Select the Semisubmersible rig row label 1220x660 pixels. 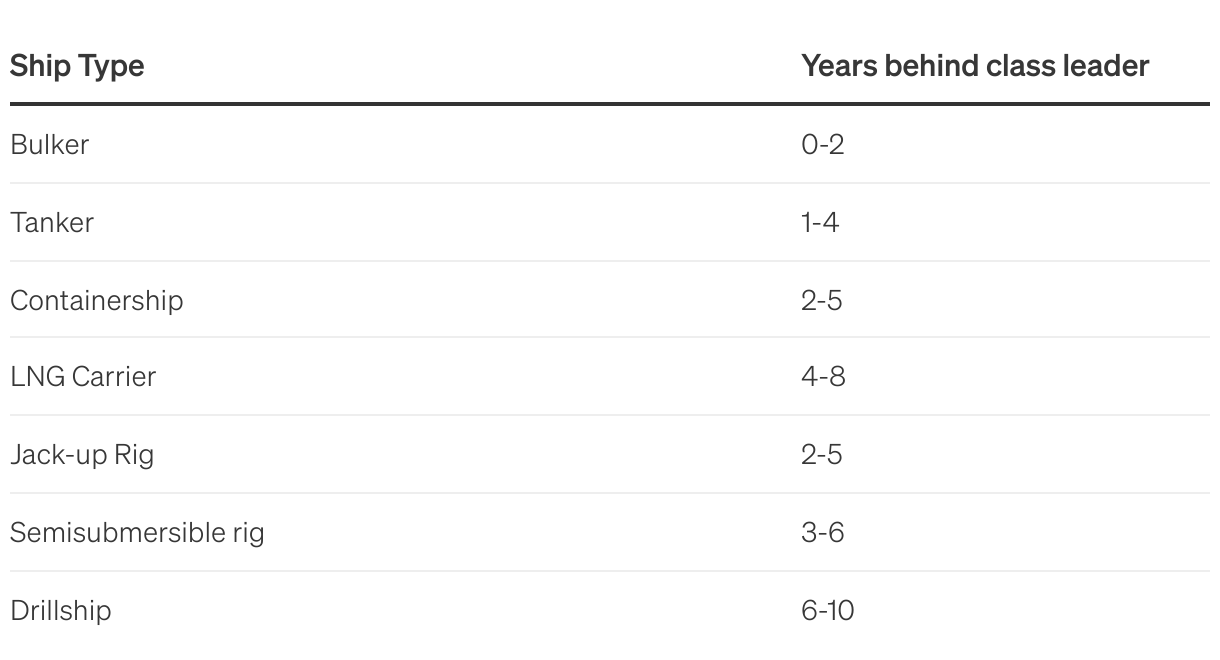tap(137, 532)
